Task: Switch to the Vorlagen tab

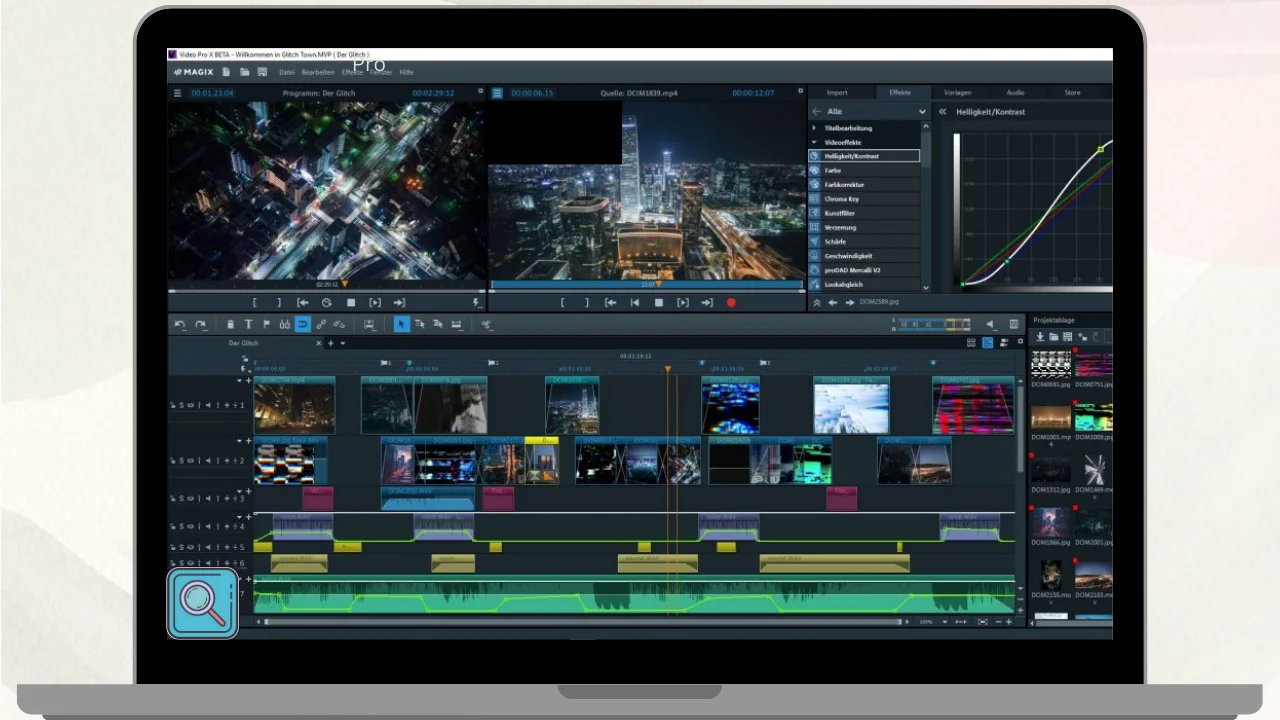Action: click(x=957, y=93)
